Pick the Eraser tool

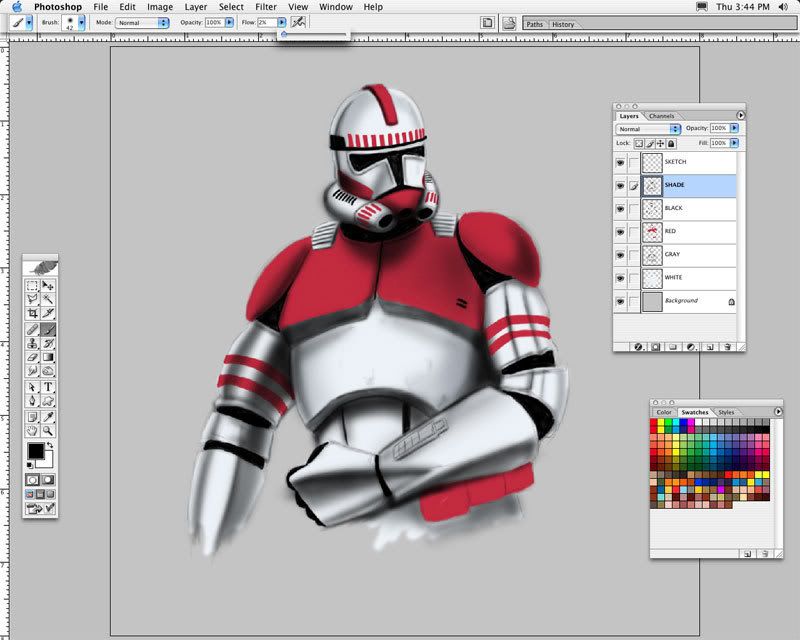[33, 357]
